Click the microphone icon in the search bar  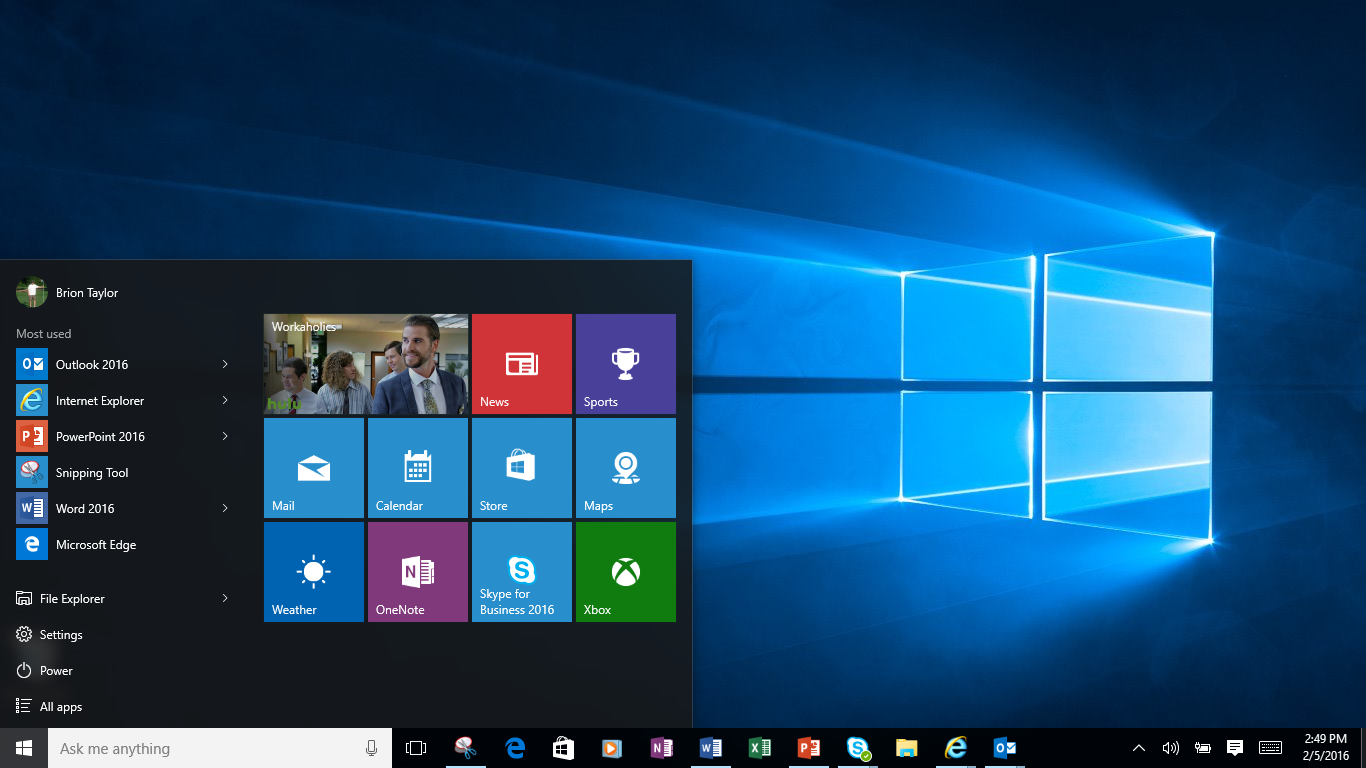[371, 747]
